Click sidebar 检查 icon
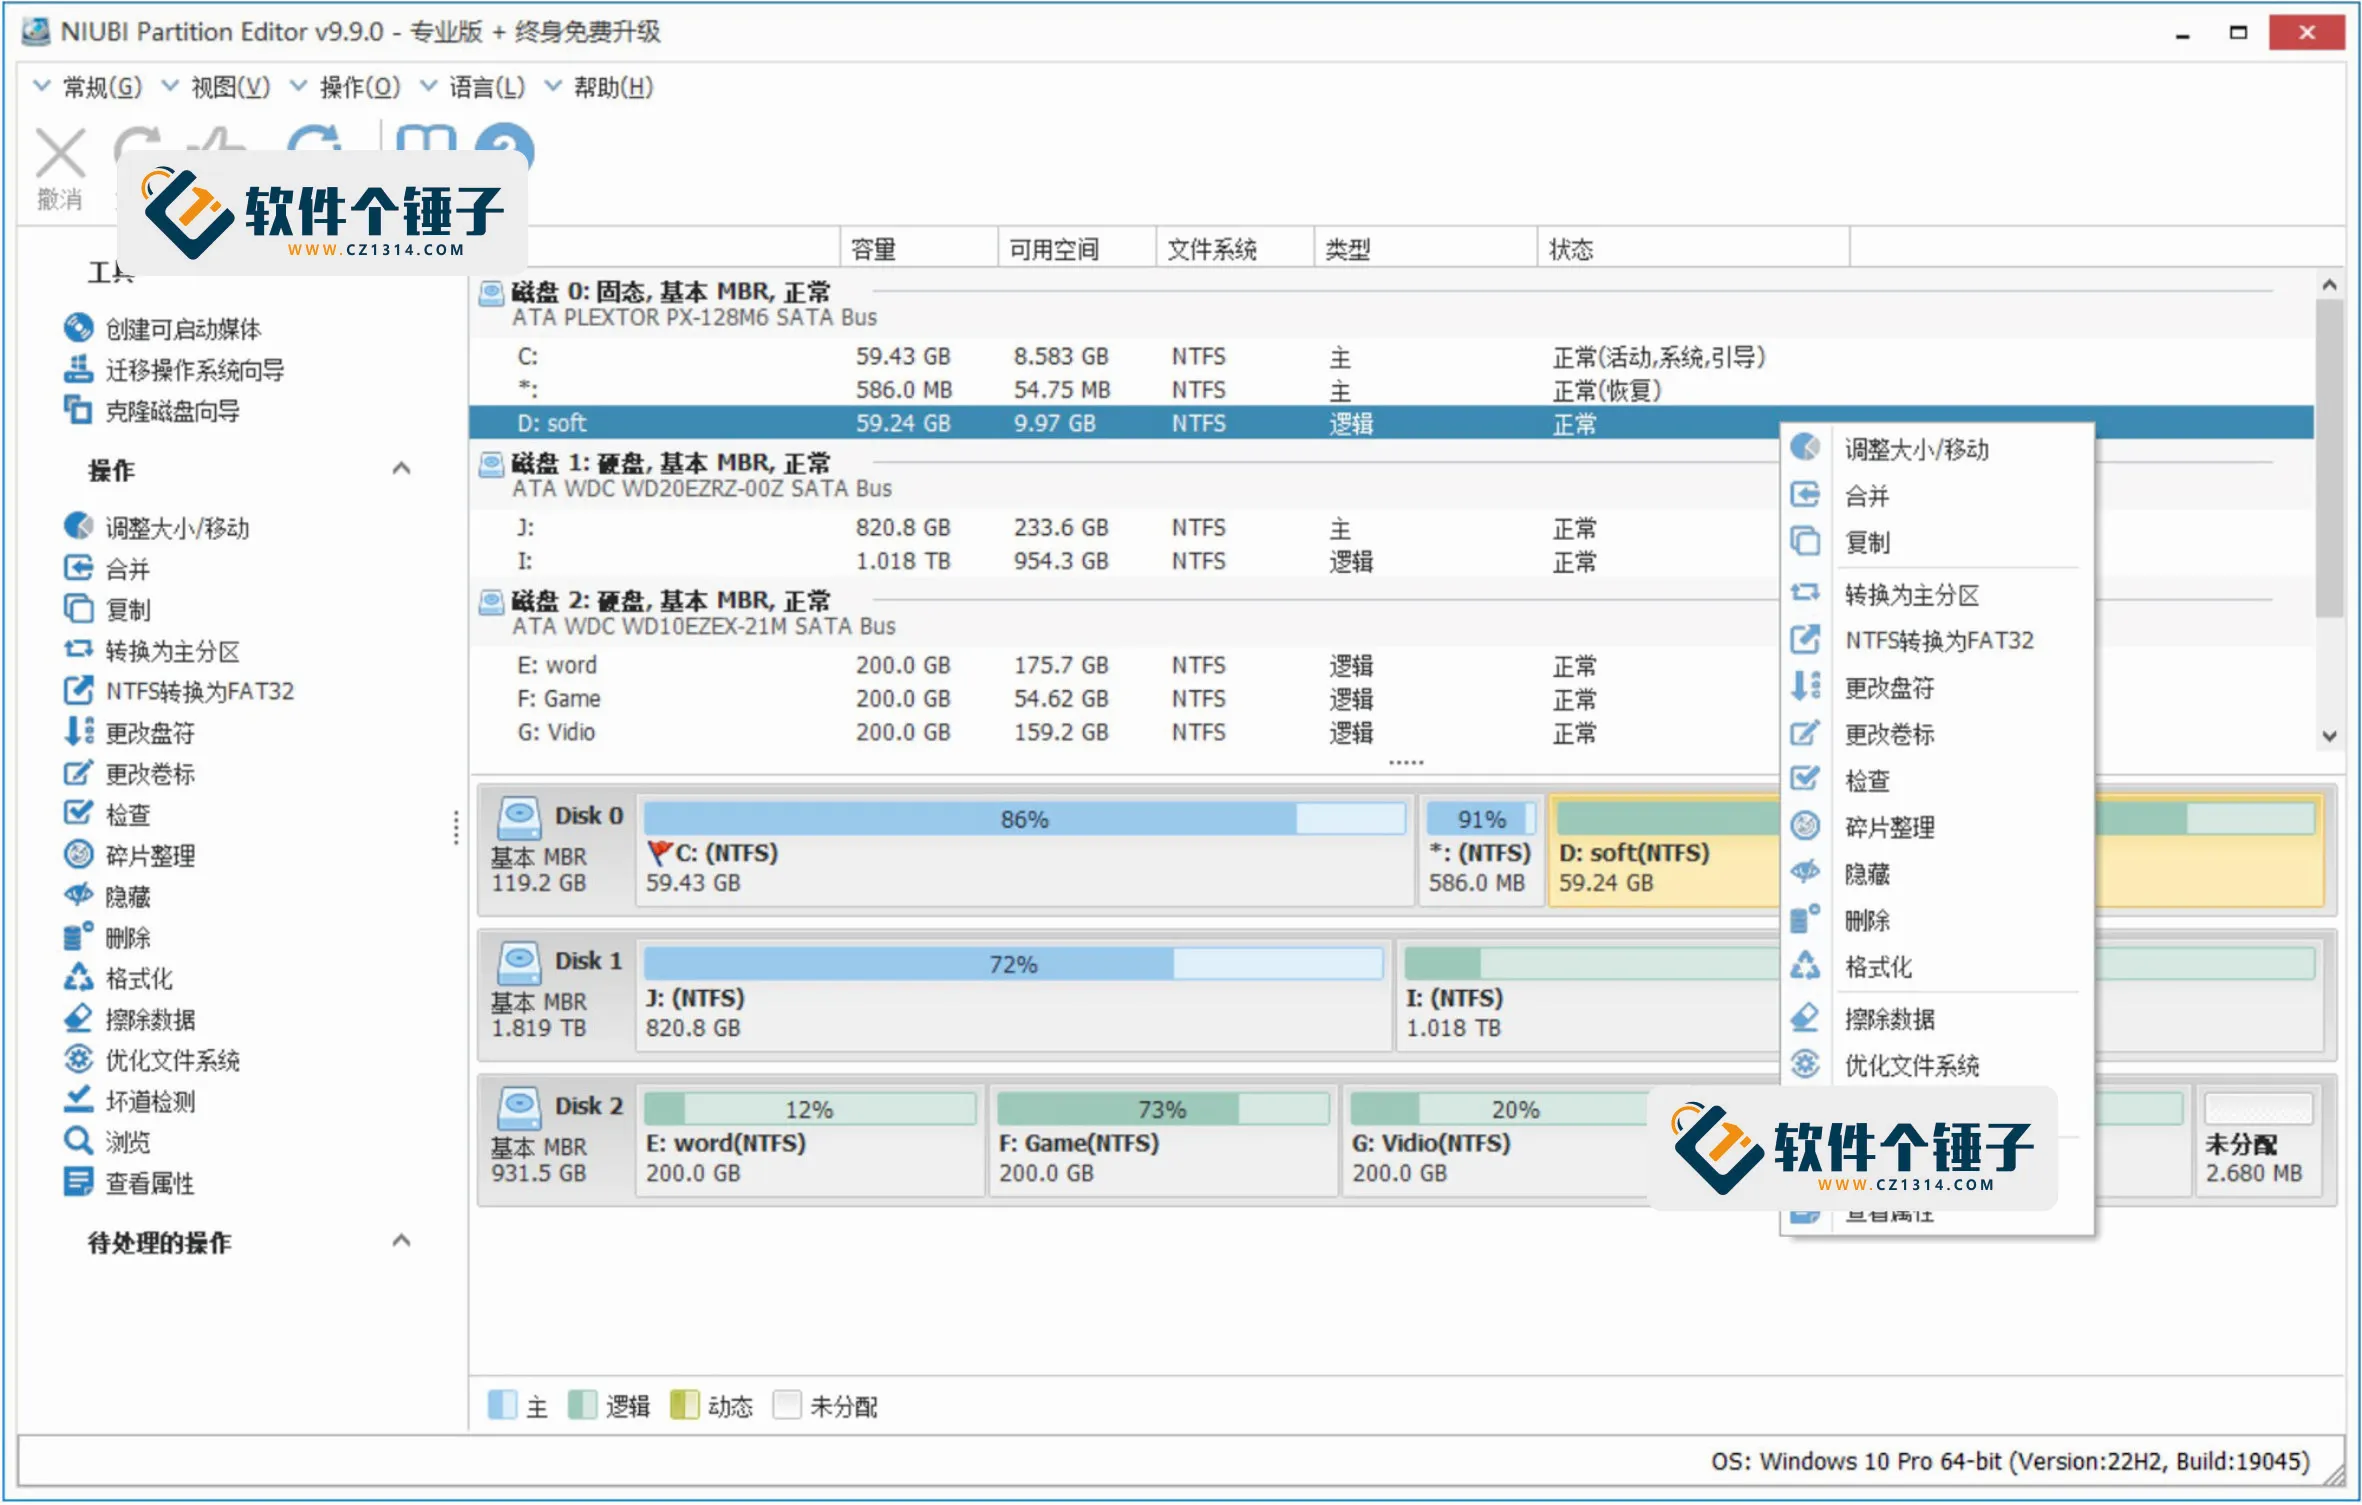This screenshot has height=1505, width=2362. point(78,813)
